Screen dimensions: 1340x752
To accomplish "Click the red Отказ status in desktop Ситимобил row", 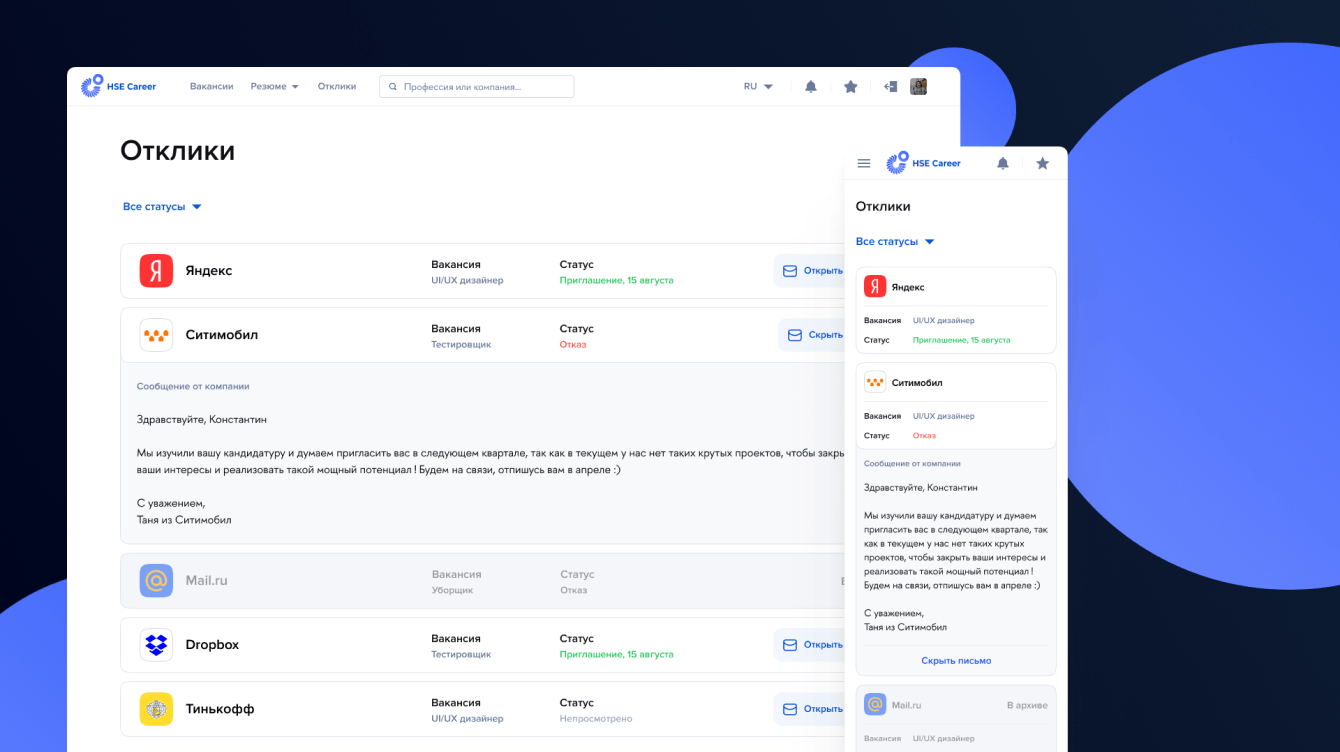I will coord(573,345).
